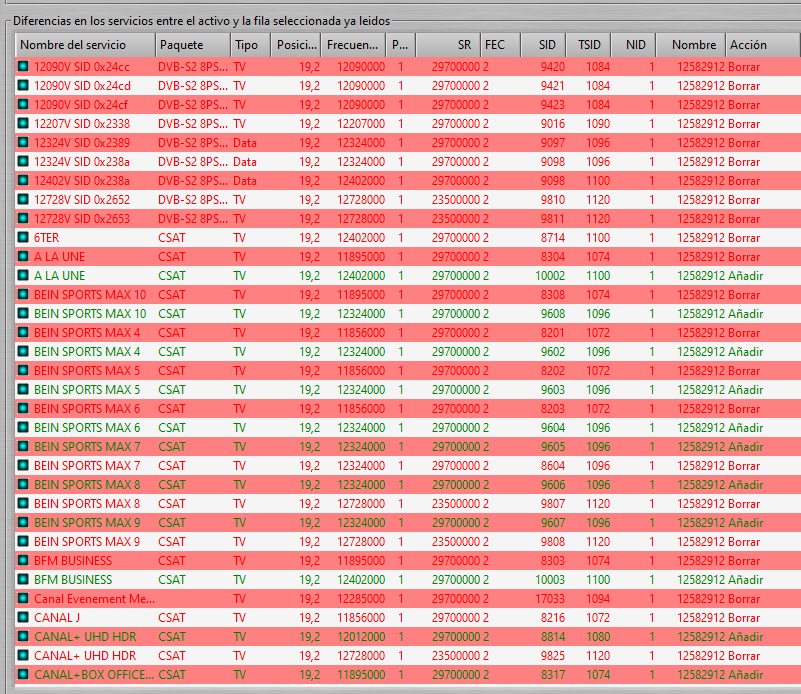Click the Acción column header
The height and width of the screenshot is (694, 801).
coord(762,45)
